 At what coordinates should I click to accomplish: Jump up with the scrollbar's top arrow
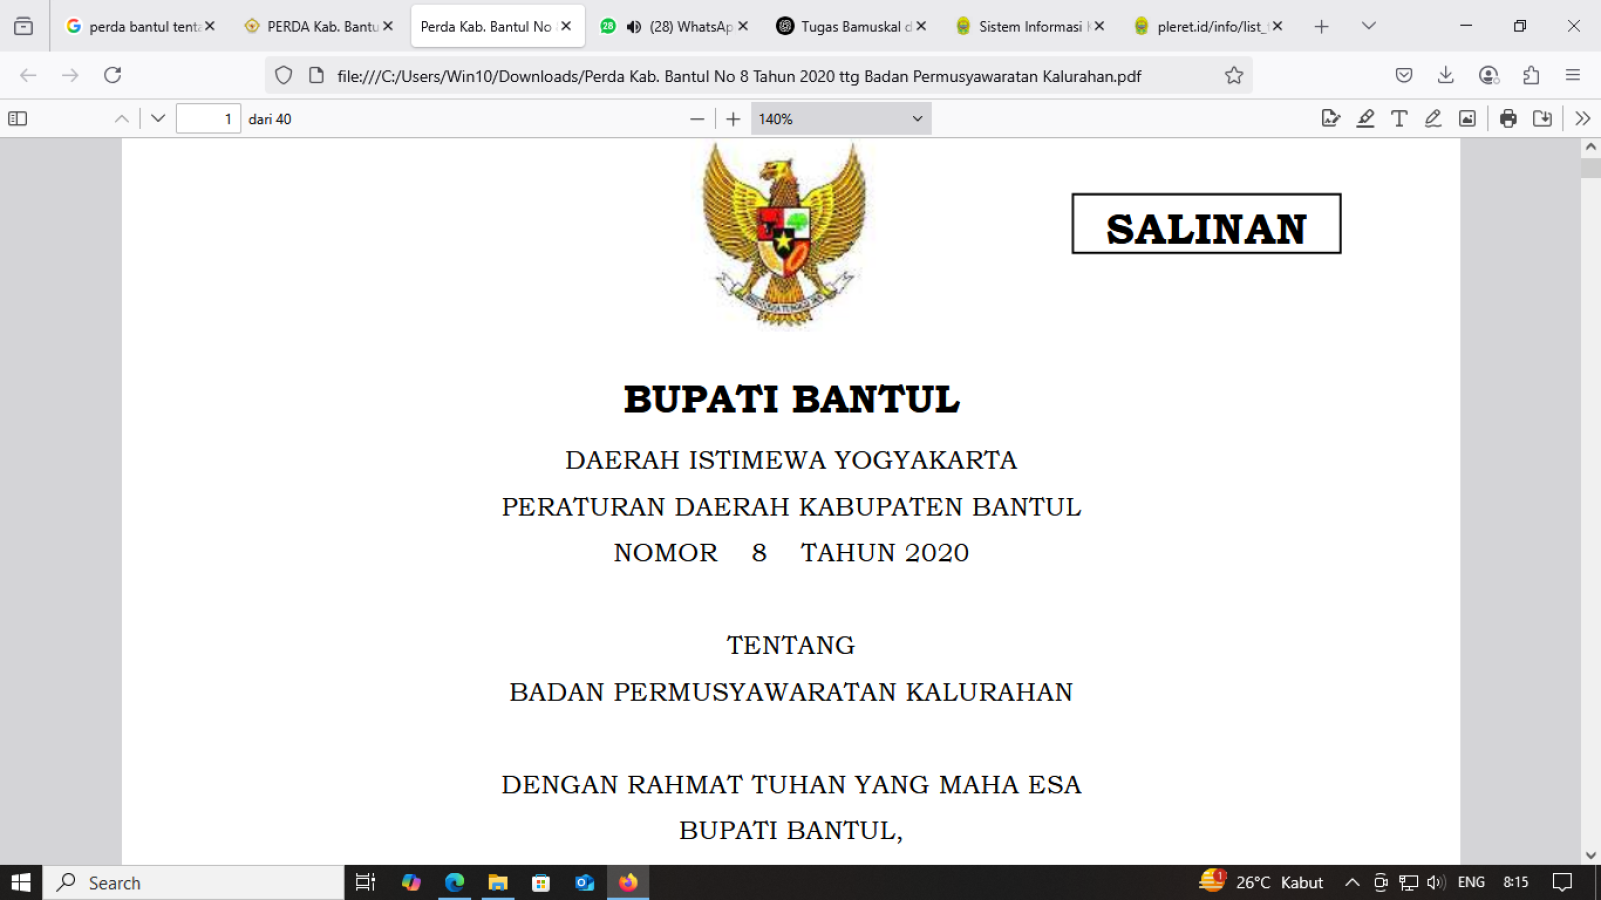[x=1590, y=147]
